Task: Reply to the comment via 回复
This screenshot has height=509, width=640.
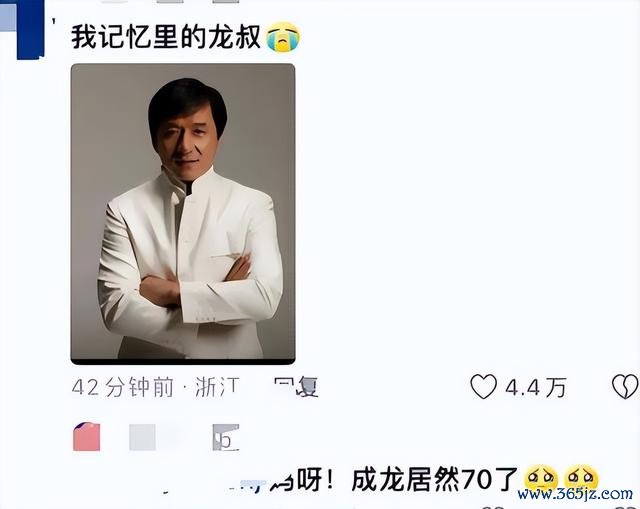Action: [x=296, y=387]
